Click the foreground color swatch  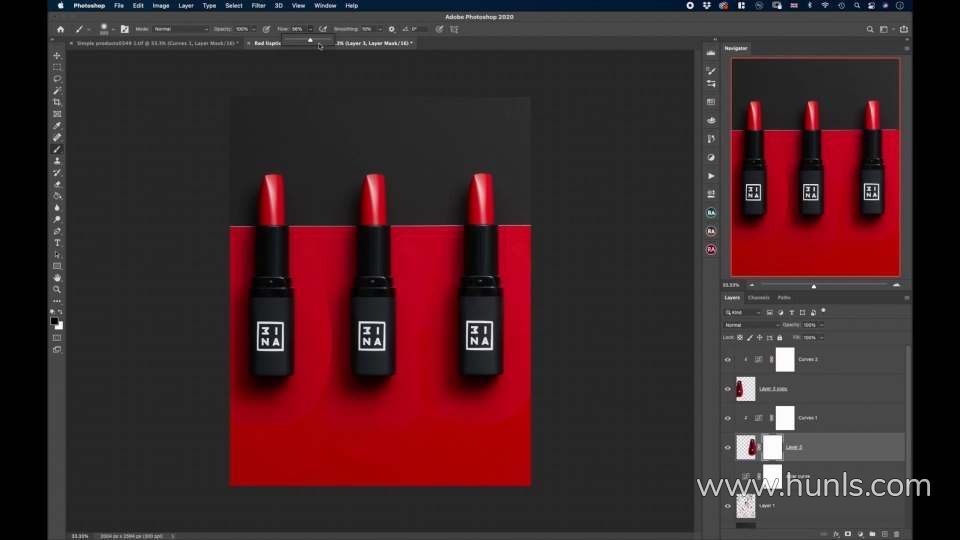click(55, 321)
